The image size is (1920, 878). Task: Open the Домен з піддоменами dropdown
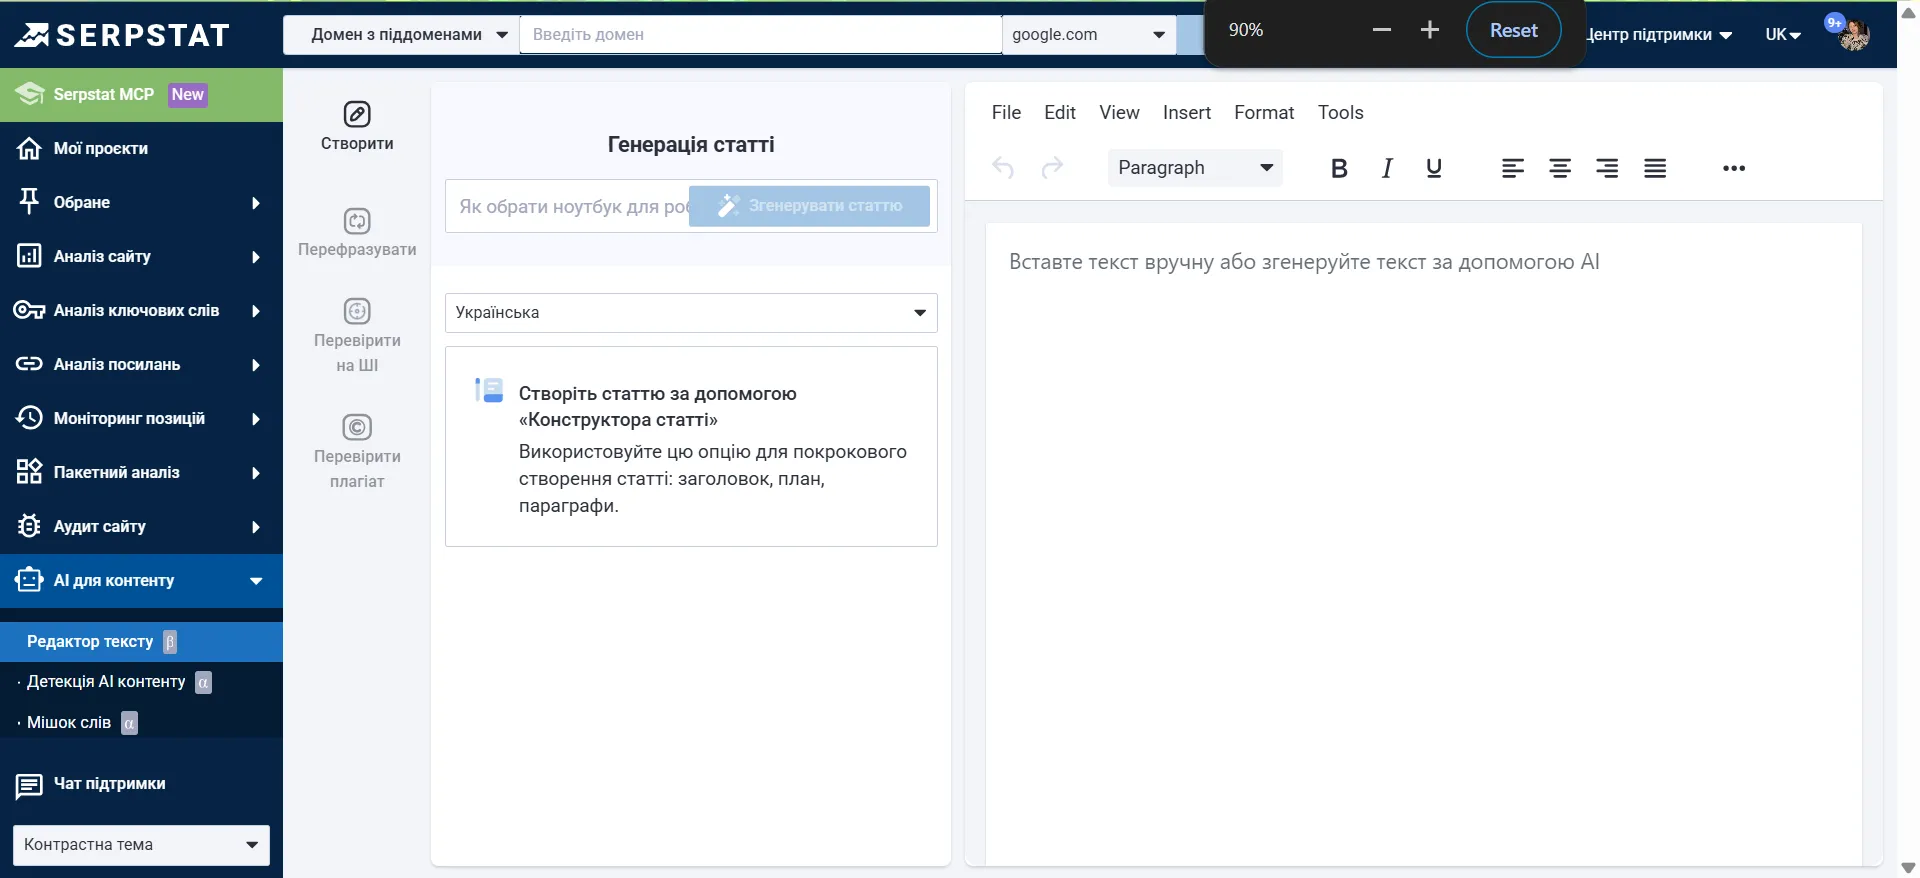point(401,35)
